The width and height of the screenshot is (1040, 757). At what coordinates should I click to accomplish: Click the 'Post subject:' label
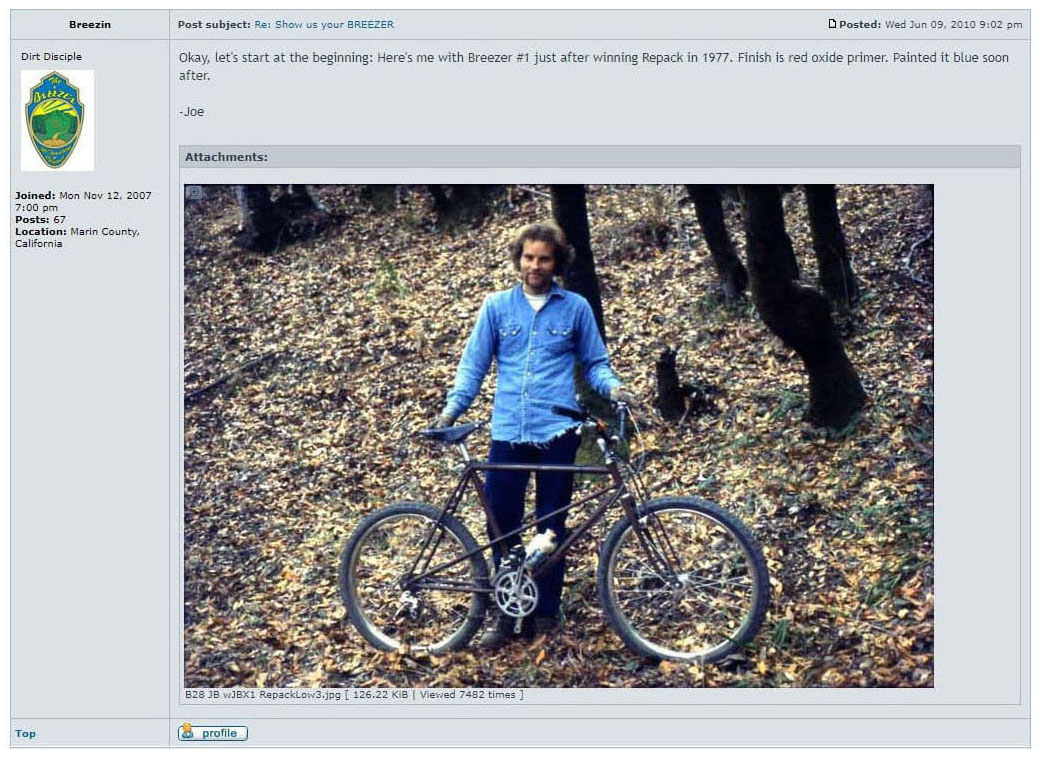214,25
